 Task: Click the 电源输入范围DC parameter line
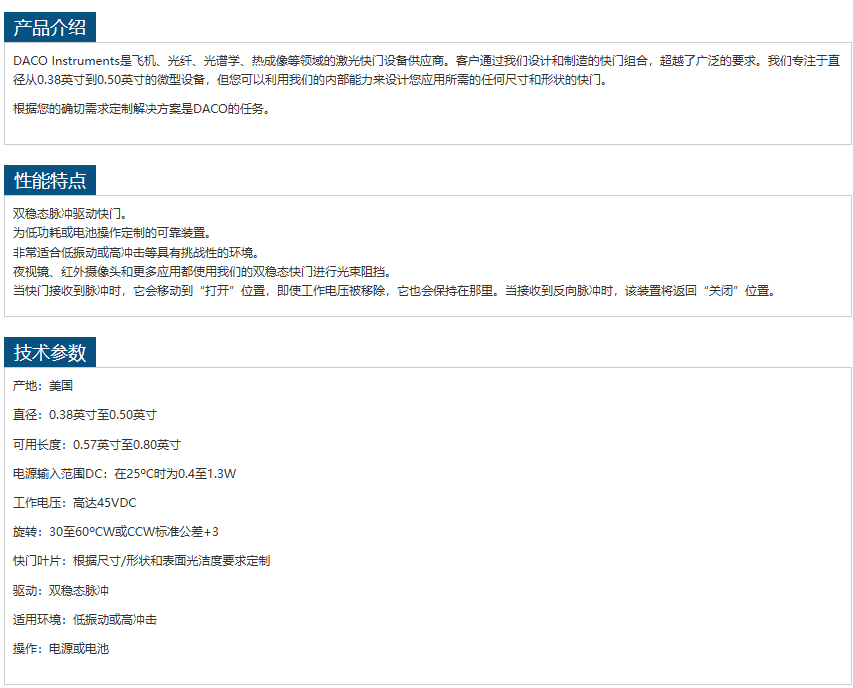coord(125,473)
